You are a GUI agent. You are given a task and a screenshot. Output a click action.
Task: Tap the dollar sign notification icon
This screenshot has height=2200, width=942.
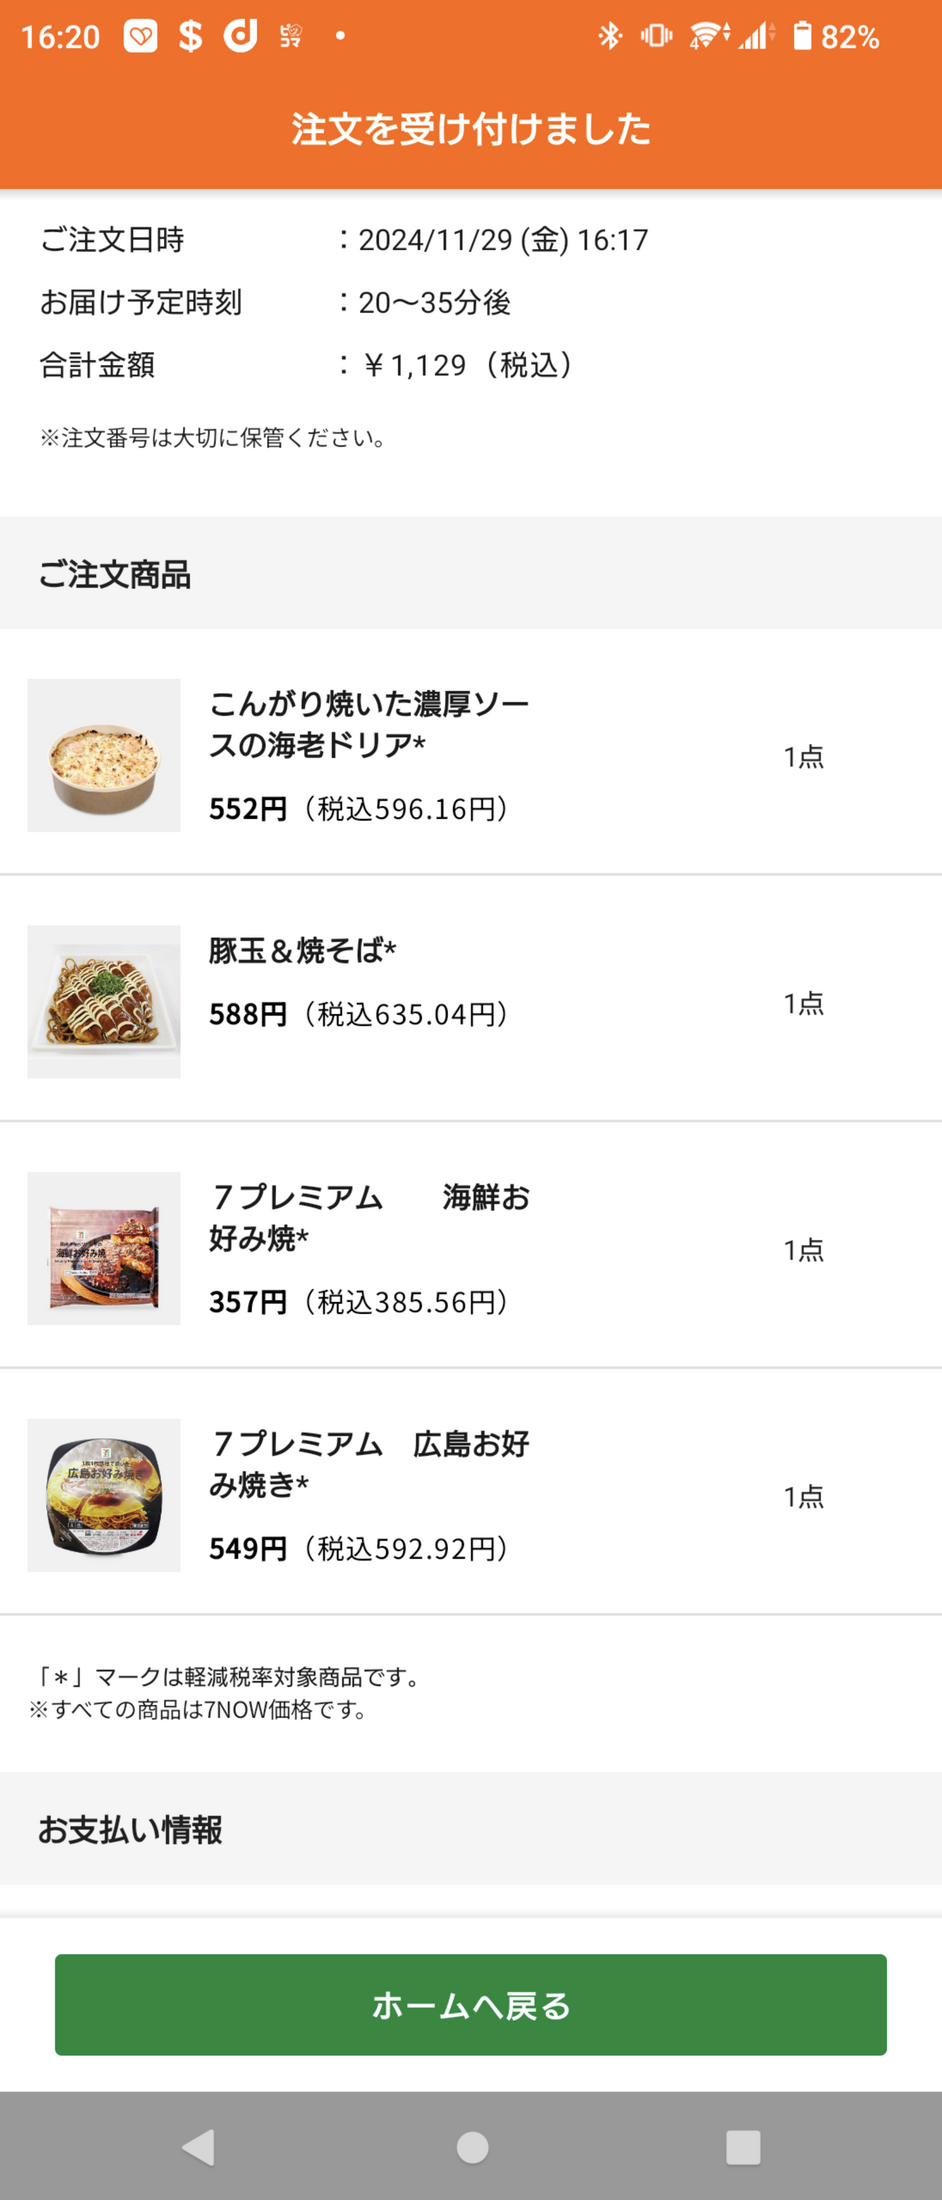pyautogui.click(x=190, y=37)
